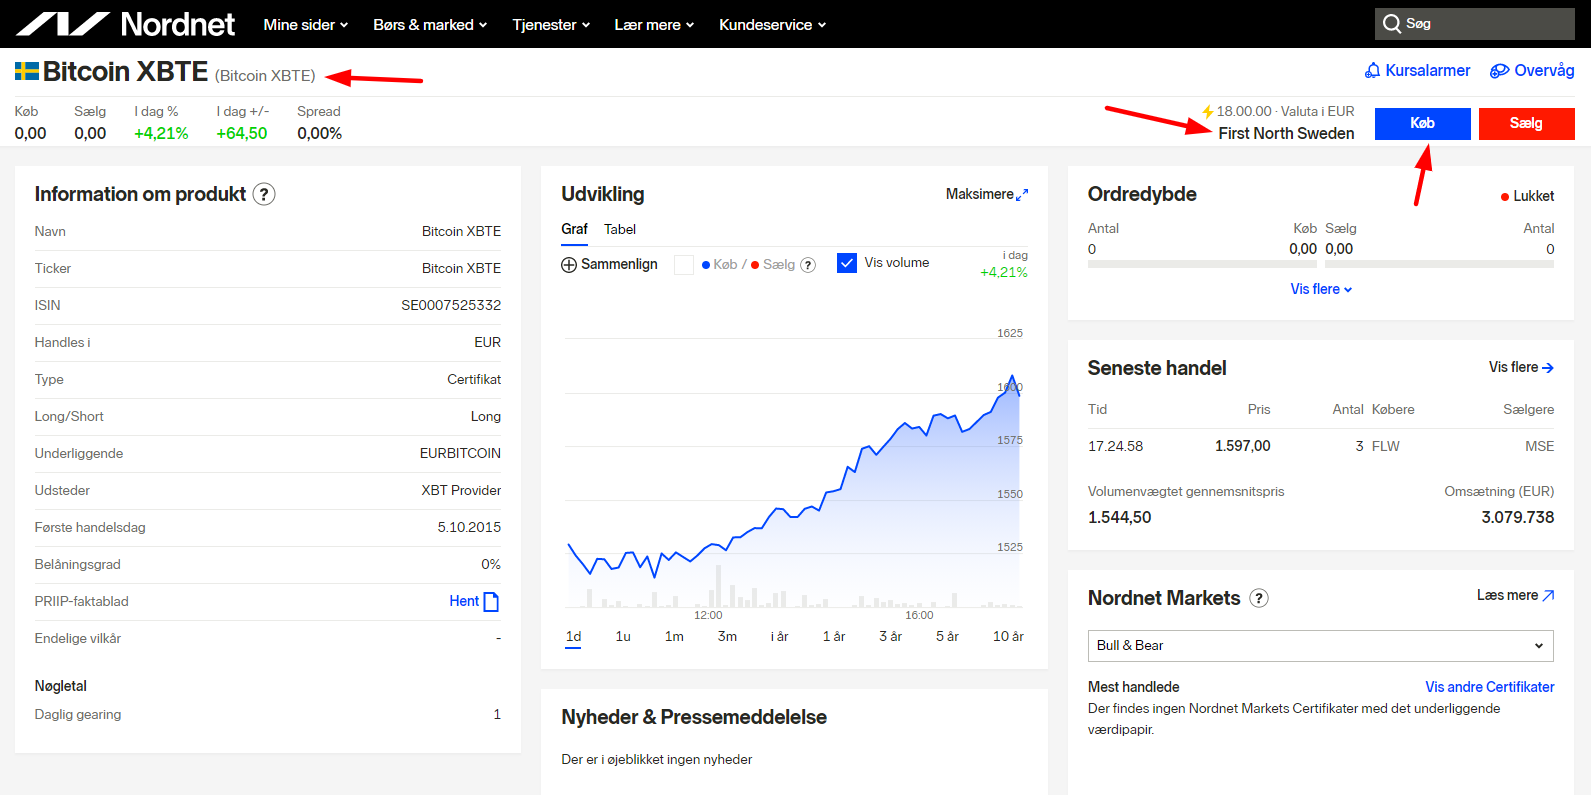Click the First North Sweden label
This screenshot has width=1591, height=795.
[x=1286, y=134]
